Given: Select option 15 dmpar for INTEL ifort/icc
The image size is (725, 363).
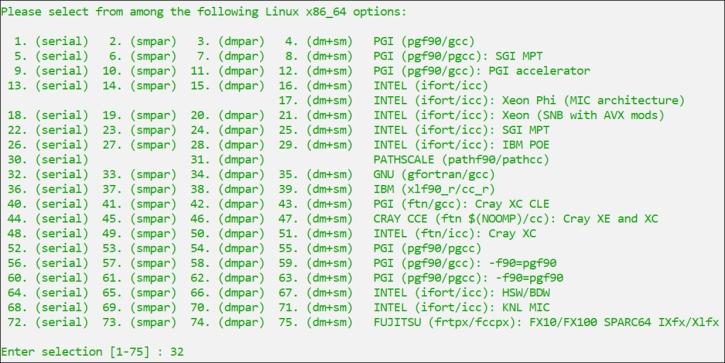Looking at the screenshot, I should pos(227,86).
